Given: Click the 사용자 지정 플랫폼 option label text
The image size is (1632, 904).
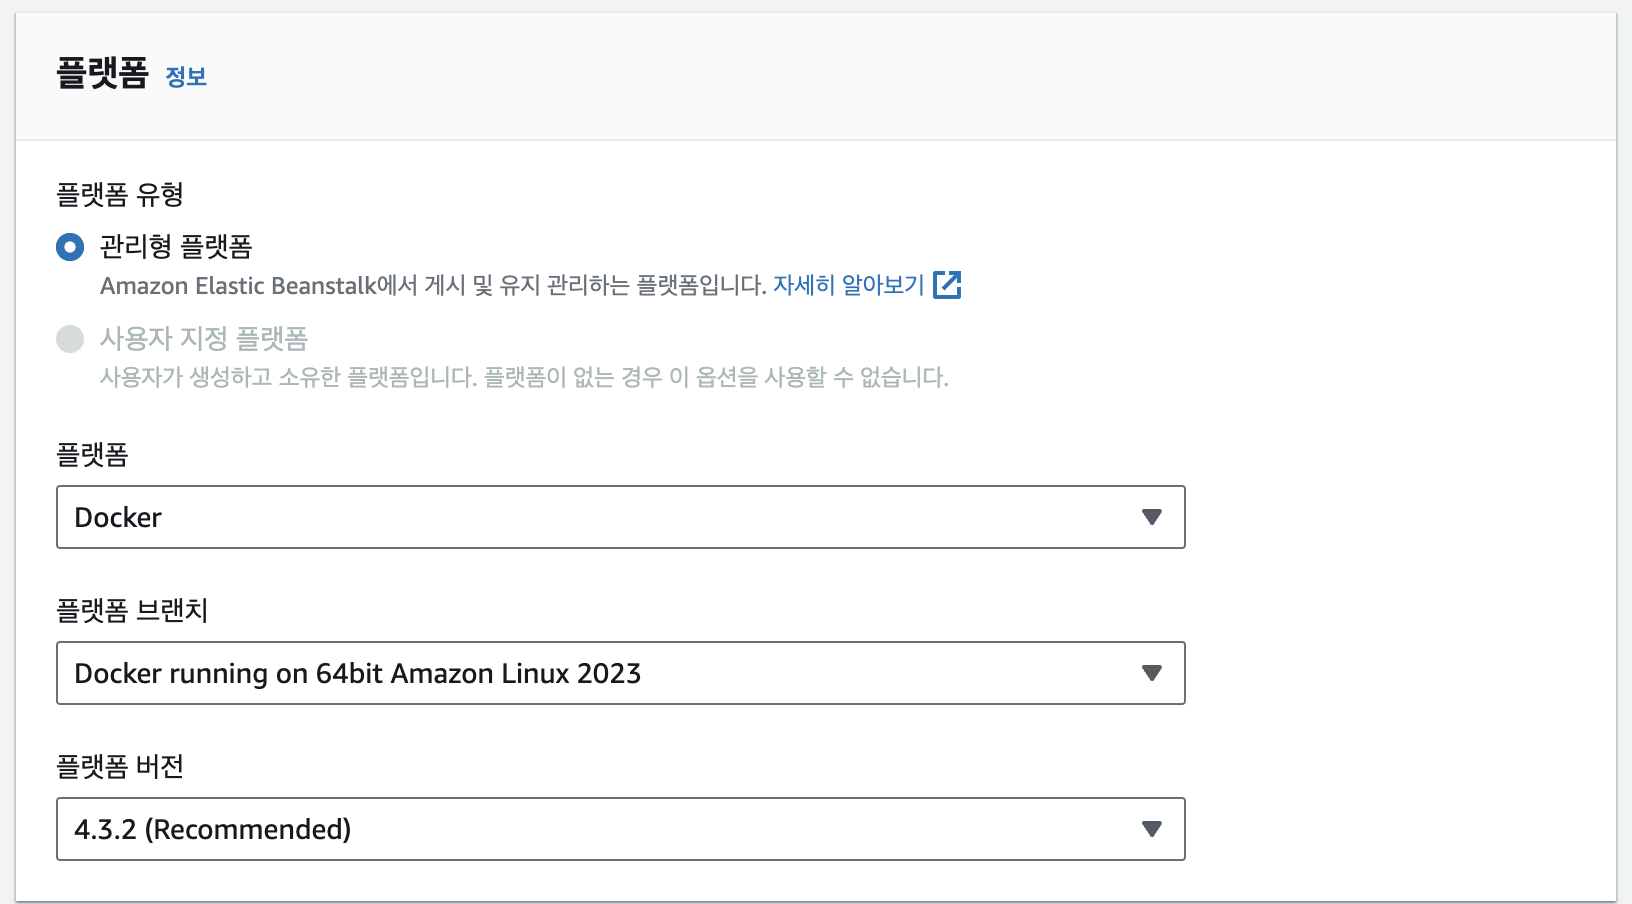Looking at the screenshot, I should (204, 339).
